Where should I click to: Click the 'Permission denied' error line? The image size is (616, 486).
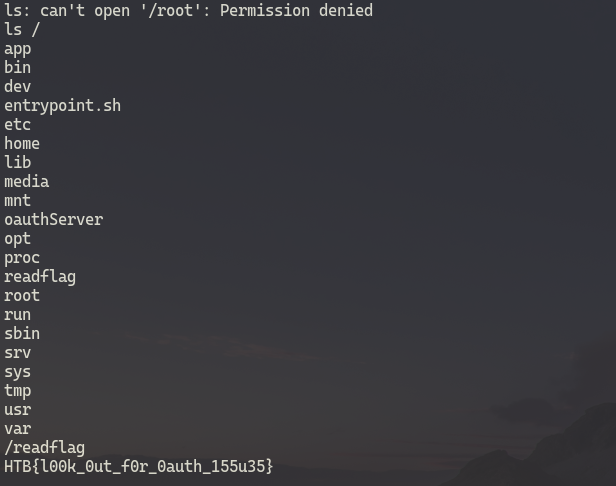(x=189, y=11)
